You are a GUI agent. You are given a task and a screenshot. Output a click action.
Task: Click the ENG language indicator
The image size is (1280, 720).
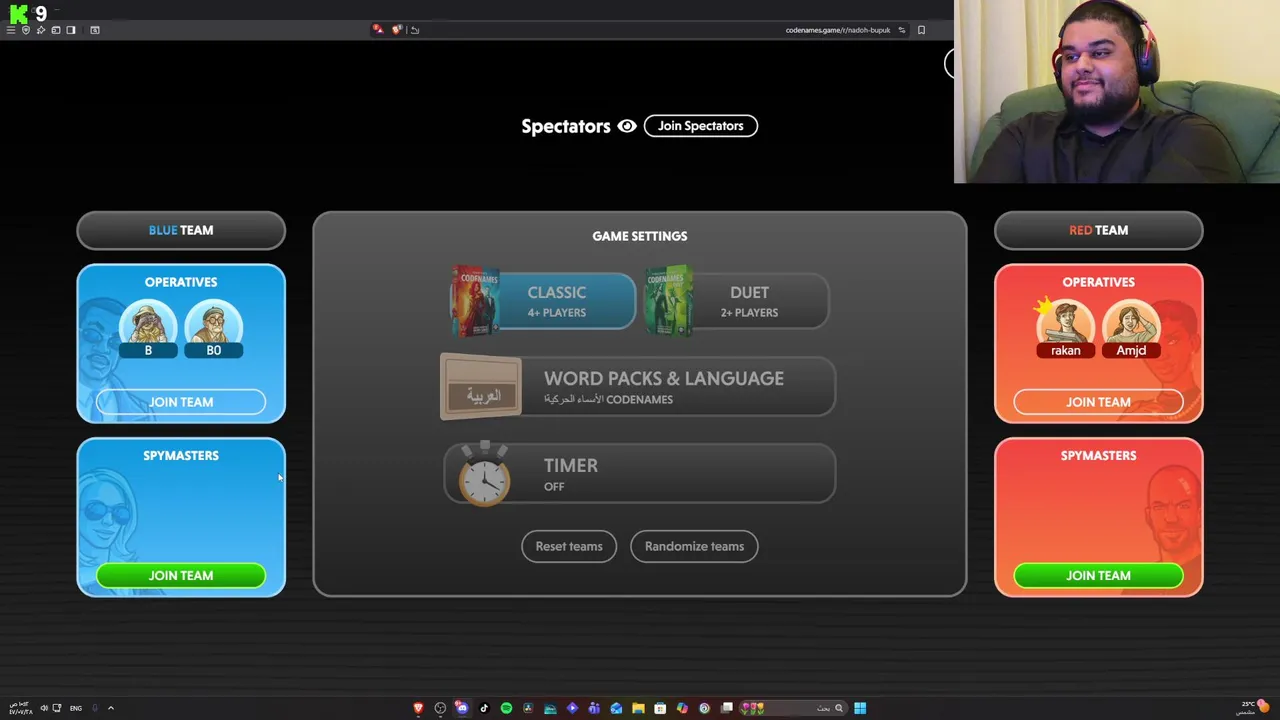pos(75,708)
